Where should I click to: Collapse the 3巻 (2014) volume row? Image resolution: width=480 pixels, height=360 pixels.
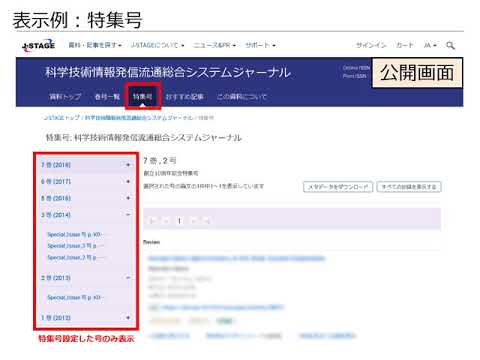(x=86, y=215)
